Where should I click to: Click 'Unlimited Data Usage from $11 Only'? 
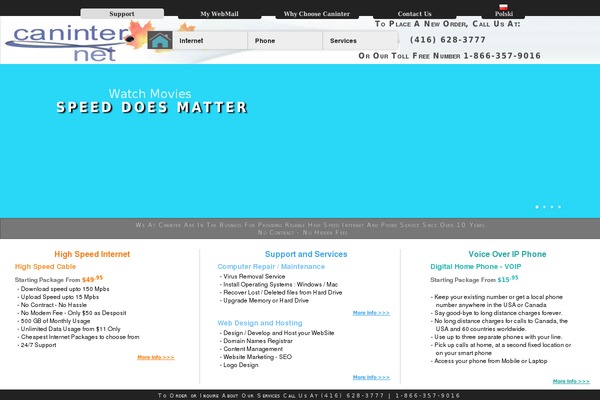click(69, 329)
